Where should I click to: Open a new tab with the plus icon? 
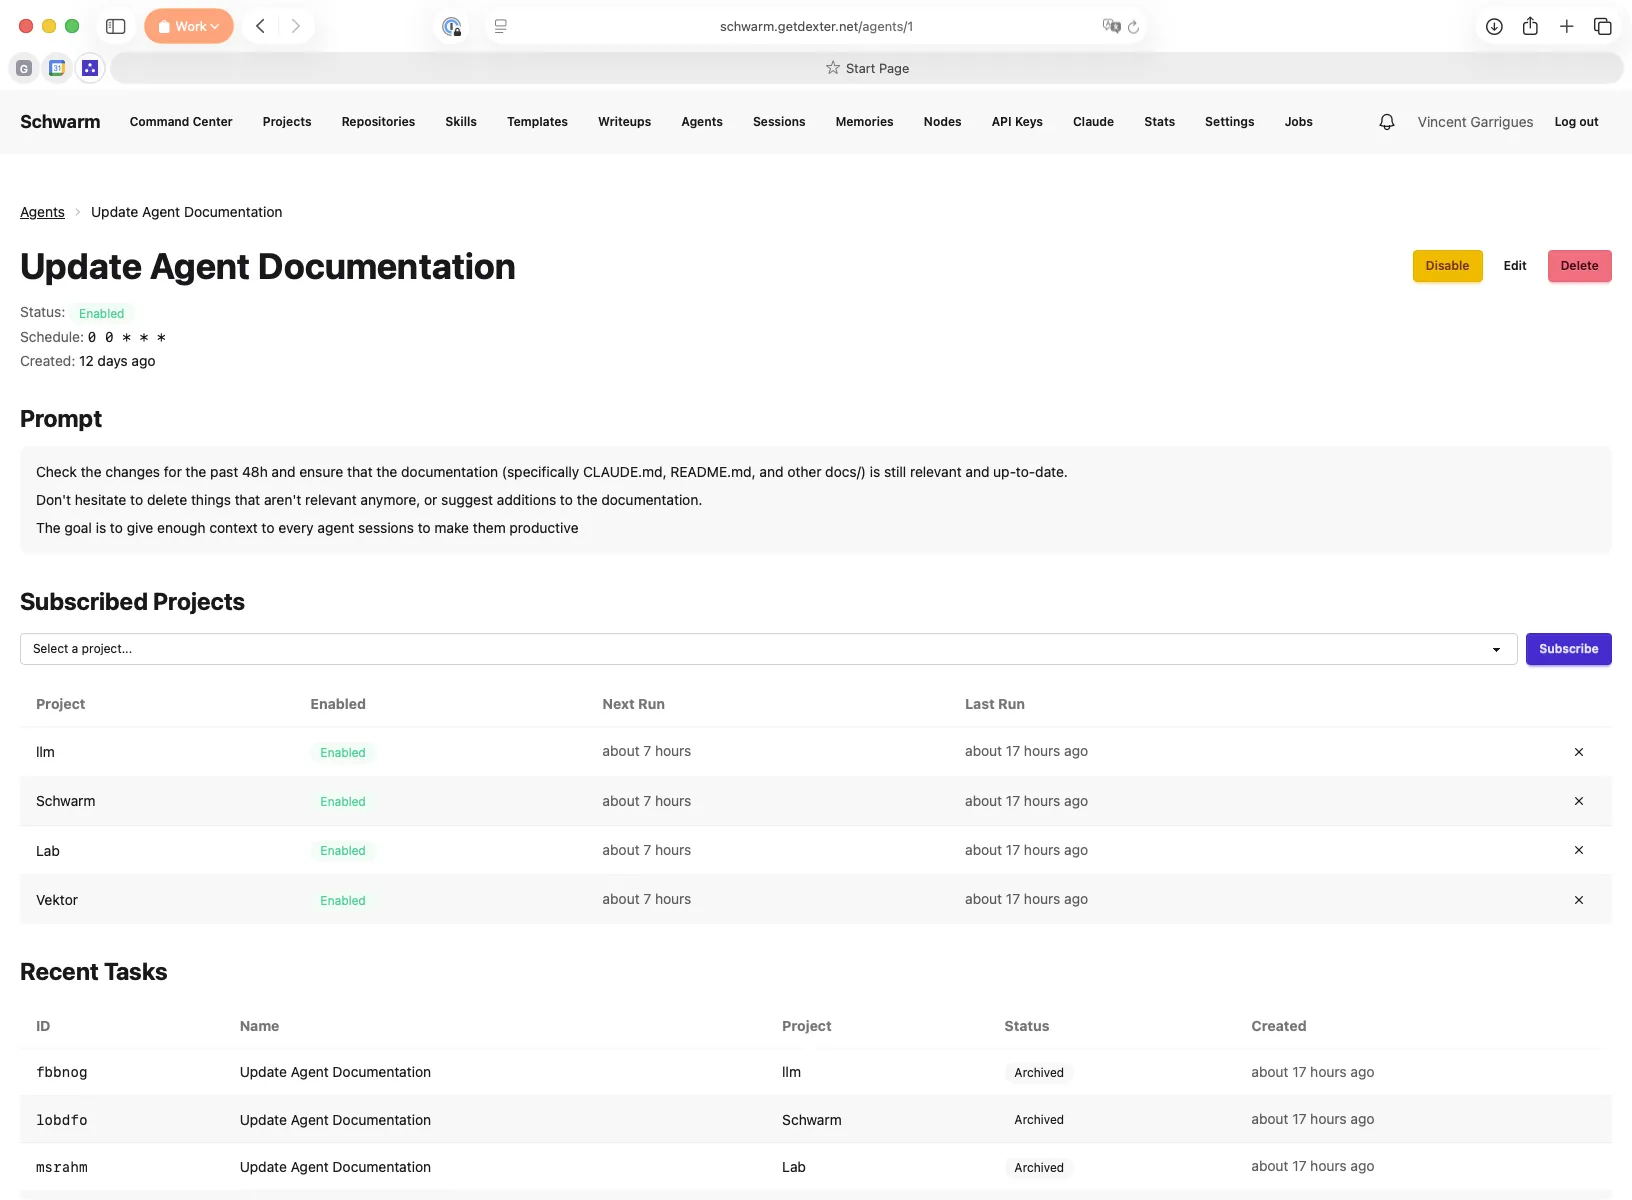(1567, 27)
